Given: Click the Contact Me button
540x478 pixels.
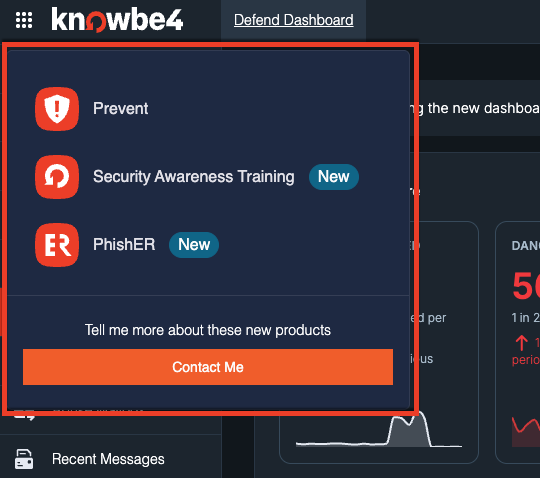Looking at the screenshot, I should coord(208,367).
